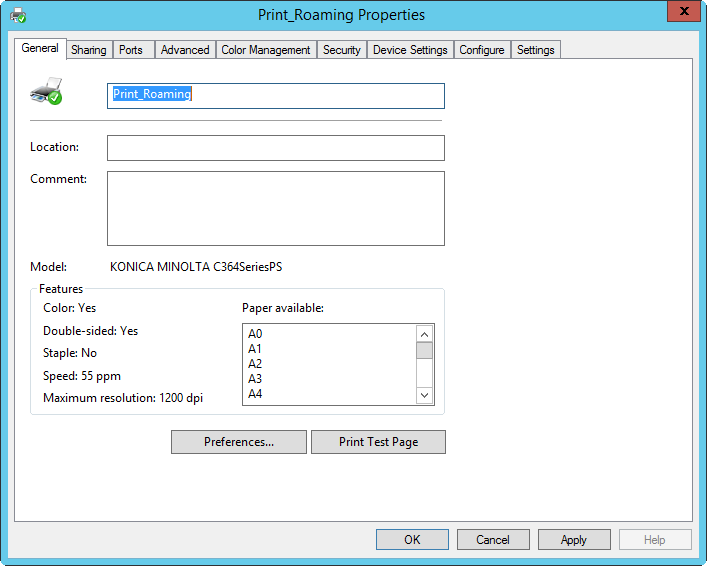Open the Settings tab
The image size is (707, 566).
(x=535, y=50)
